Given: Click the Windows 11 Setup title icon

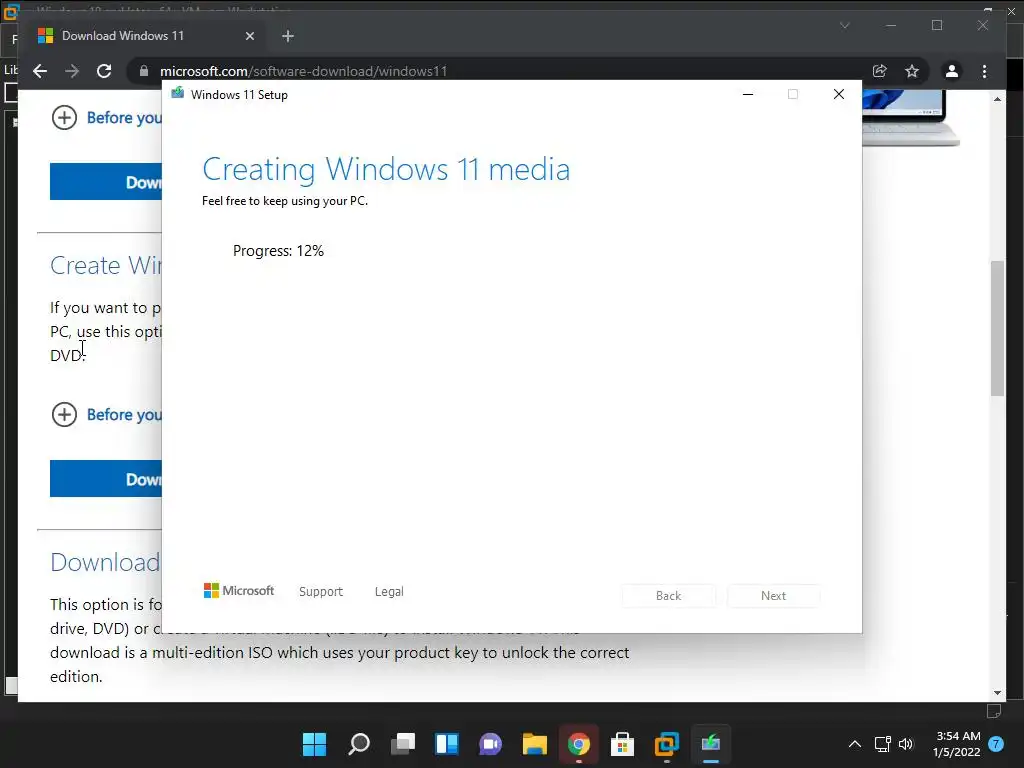Looking at the screenshot, I should click(178, 94).
